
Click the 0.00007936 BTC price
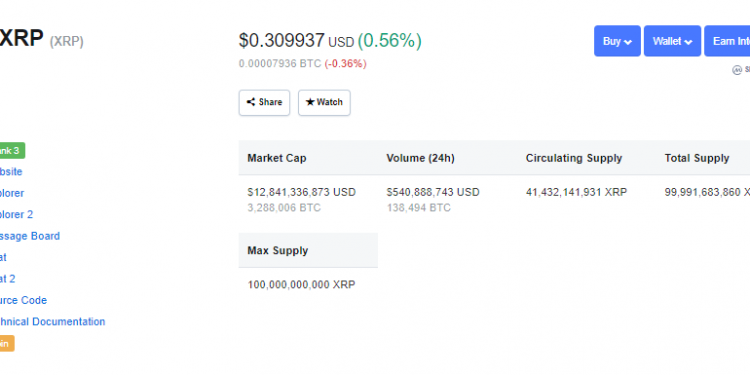pyautogui.click(x=280, y=64)
